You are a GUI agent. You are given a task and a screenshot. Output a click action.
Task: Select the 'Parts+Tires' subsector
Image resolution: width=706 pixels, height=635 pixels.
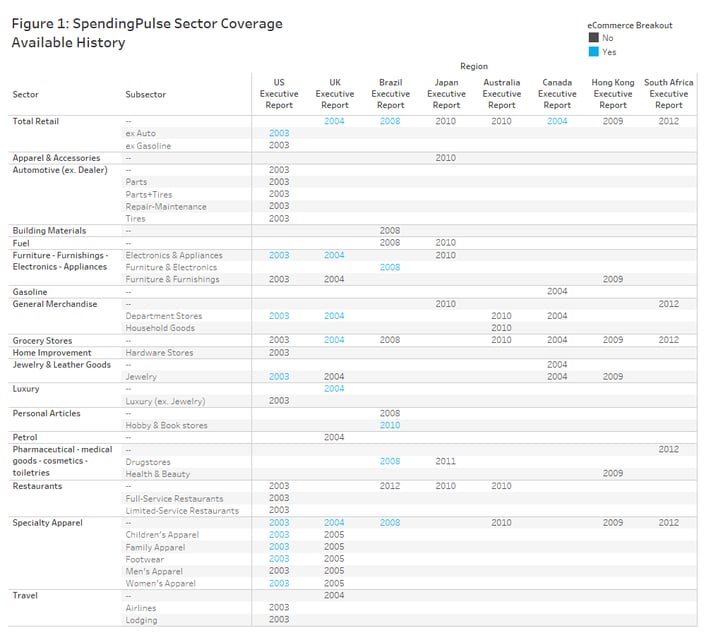[x=149, y=195]
